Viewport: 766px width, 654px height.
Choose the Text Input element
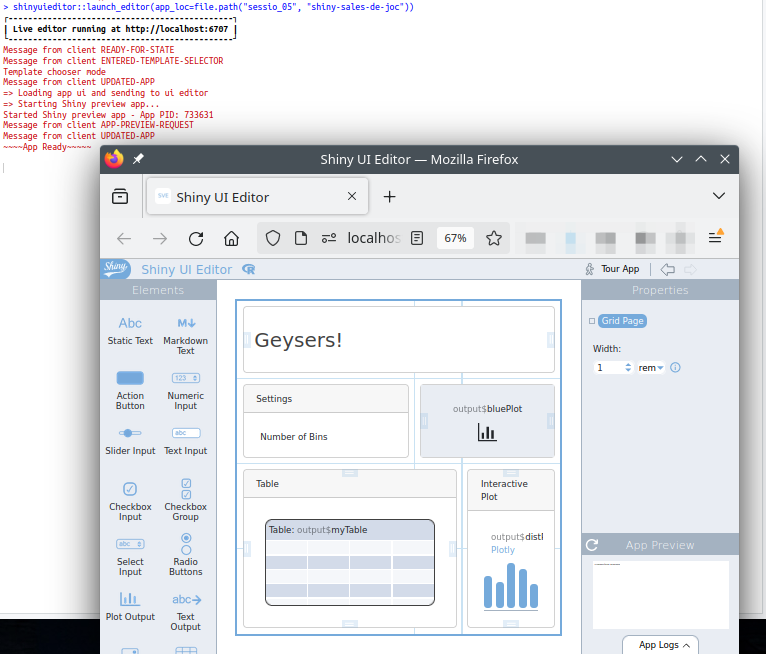(186, 440)
